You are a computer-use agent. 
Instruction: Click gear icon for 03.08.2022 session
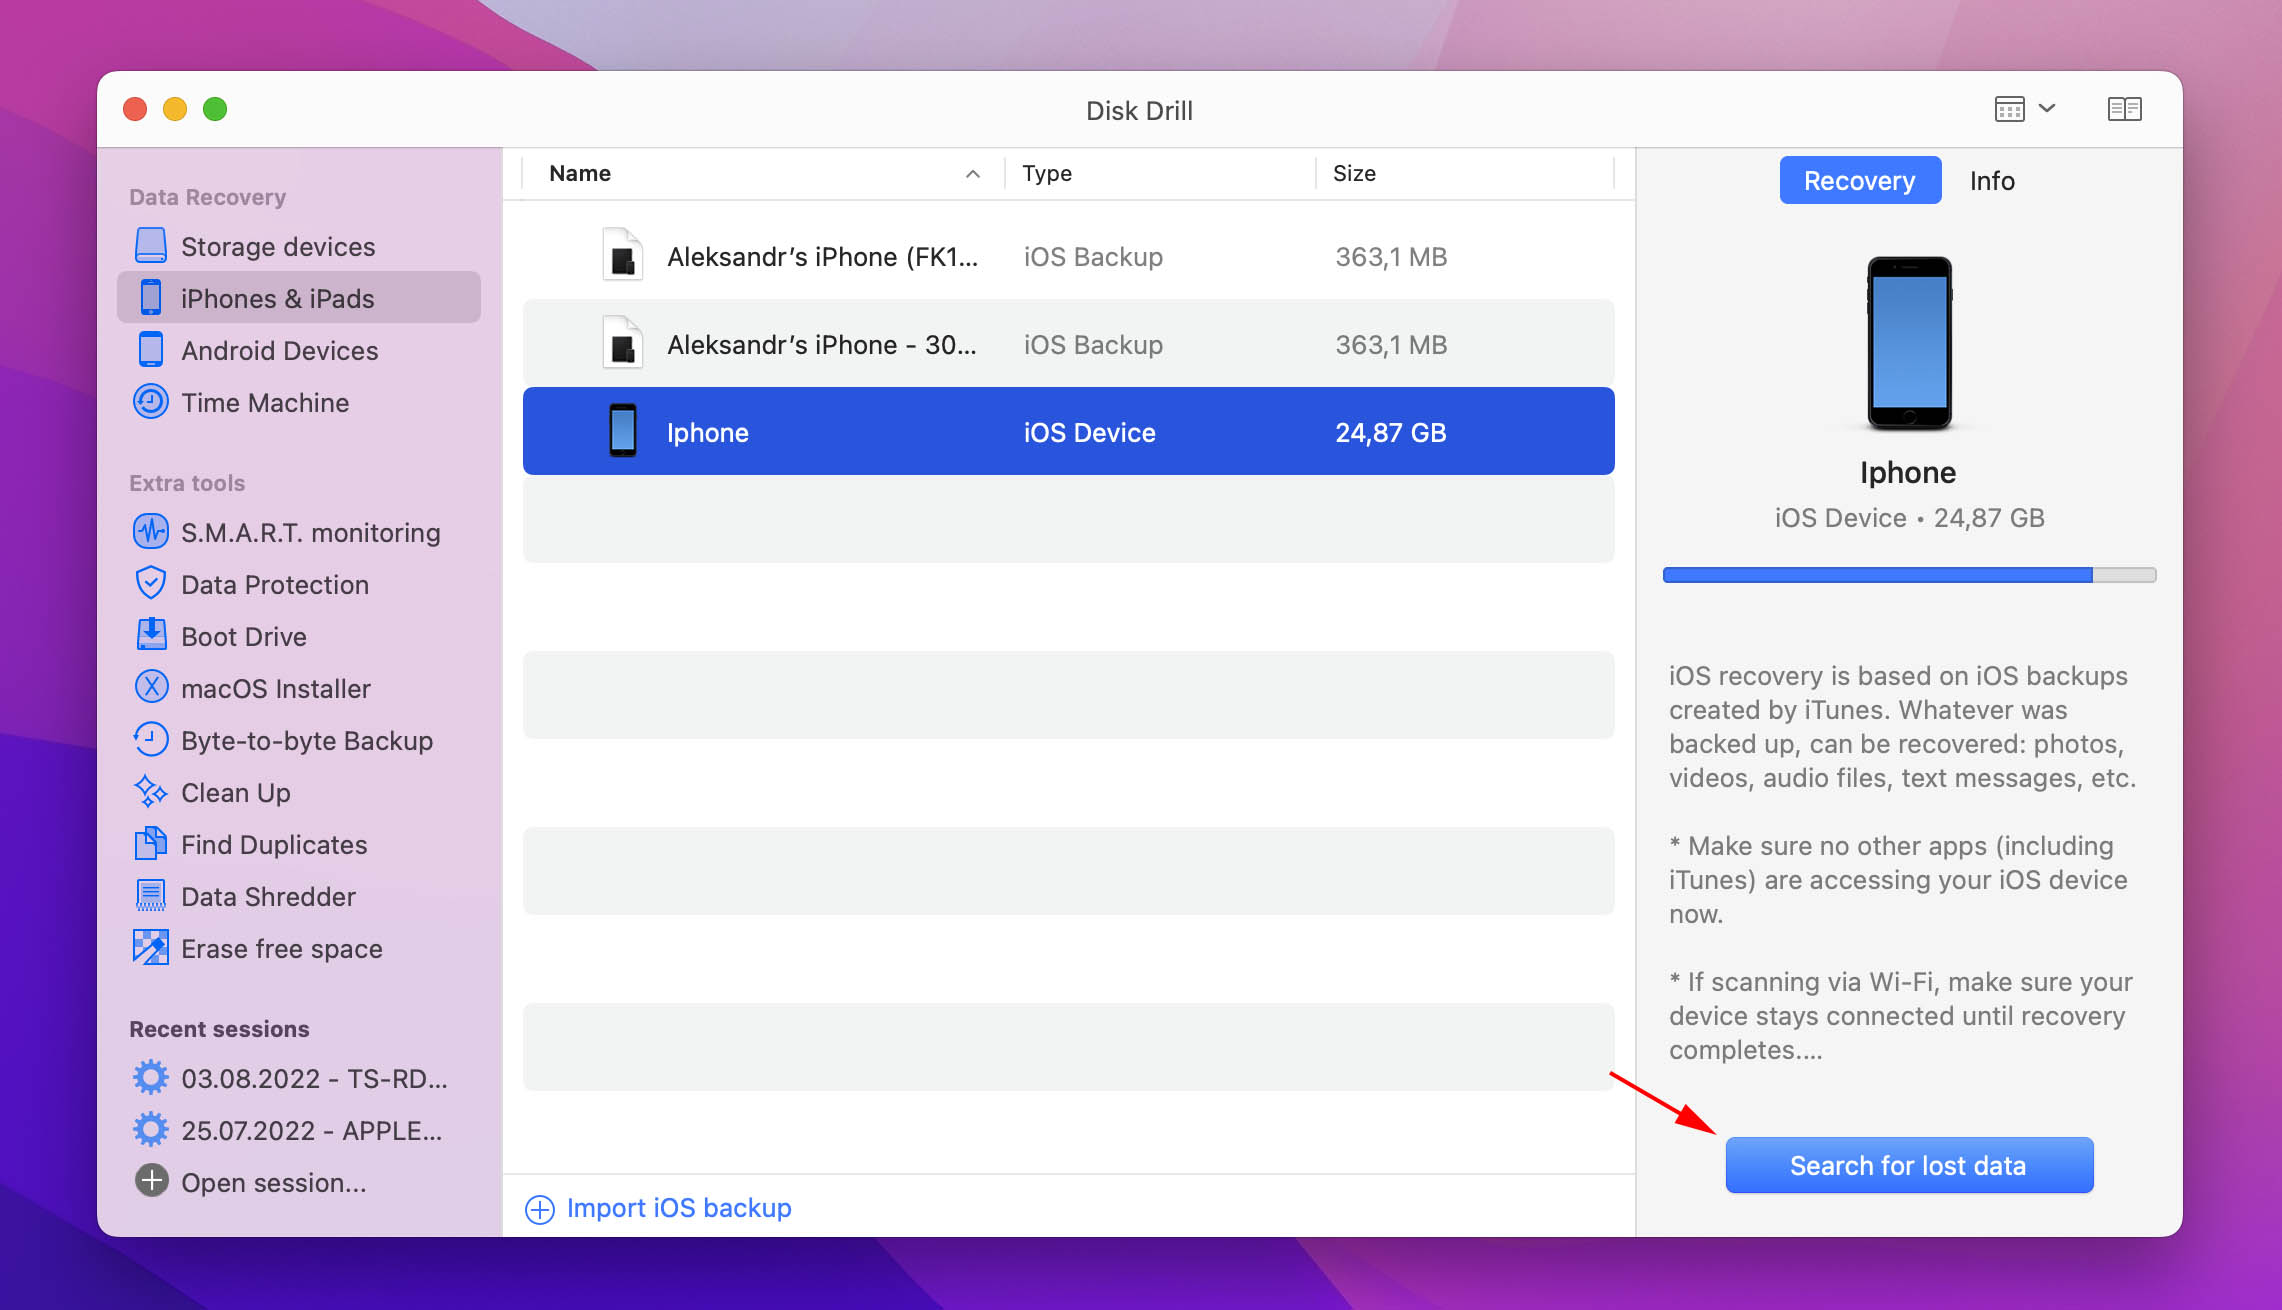pos(151,1078)
